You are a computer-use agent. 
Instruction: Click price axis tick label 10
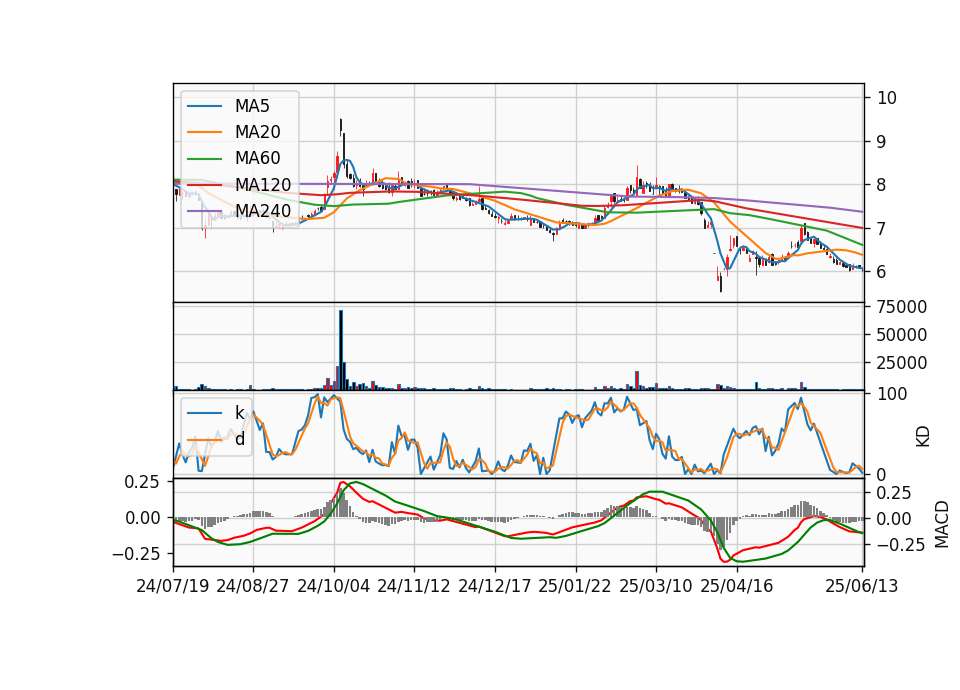(887, 98)
